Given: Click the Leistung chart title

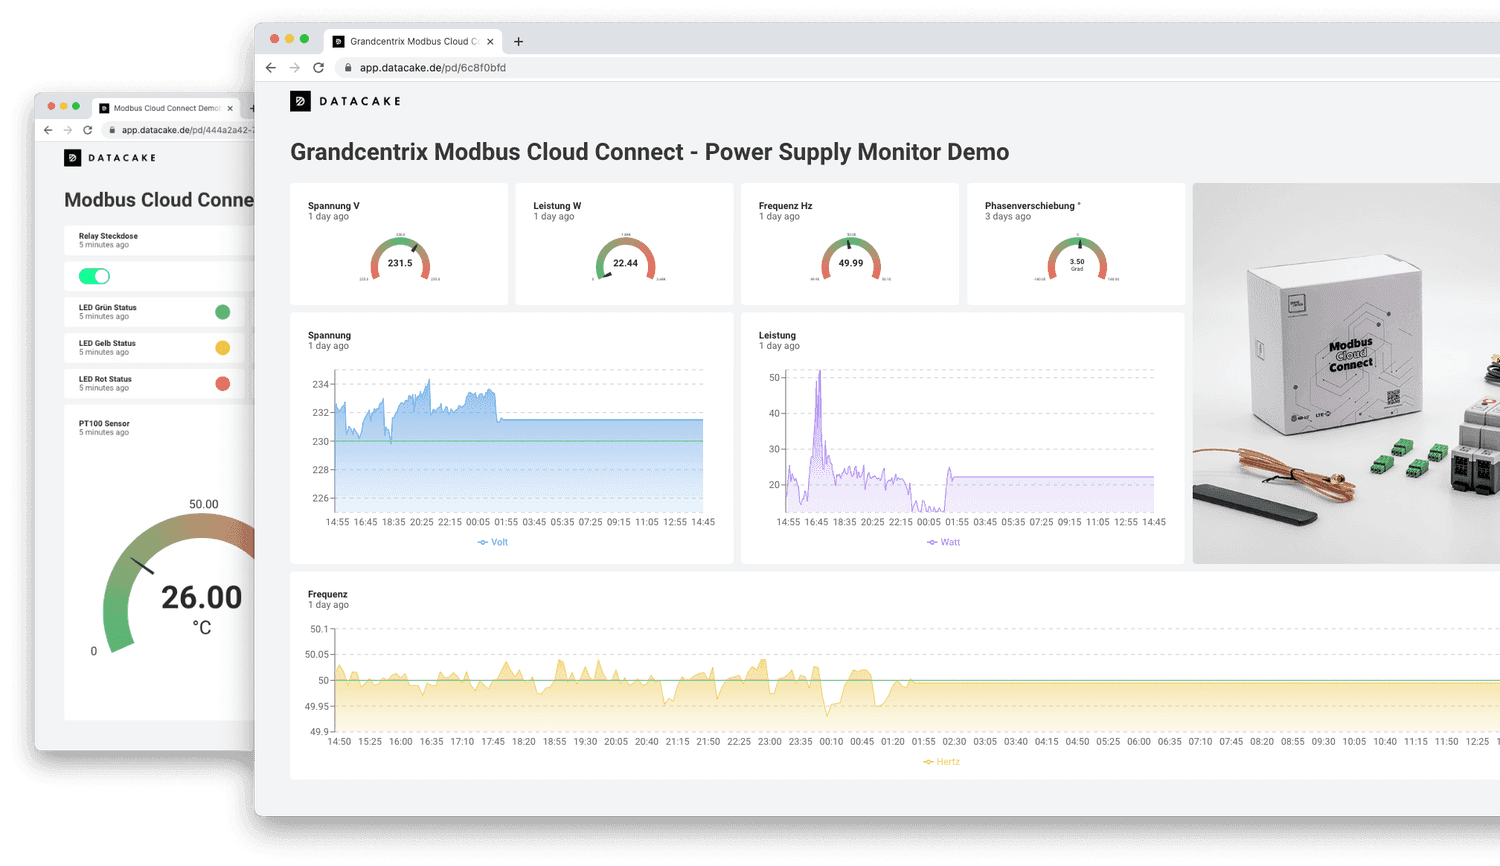Looking at the screenshot, I should [x=777, y=335].
